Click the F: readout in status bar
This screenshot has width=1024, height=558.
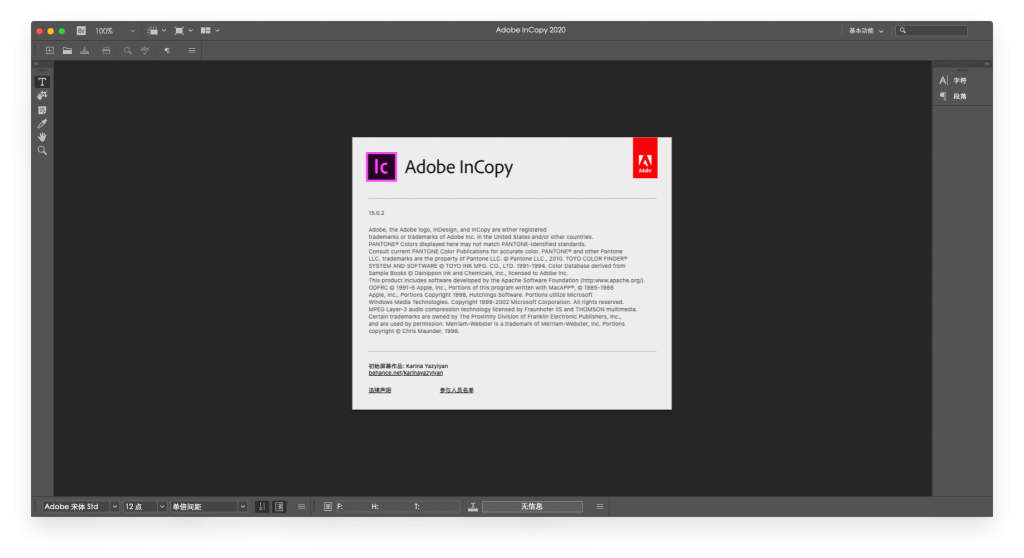pos(340,506)
